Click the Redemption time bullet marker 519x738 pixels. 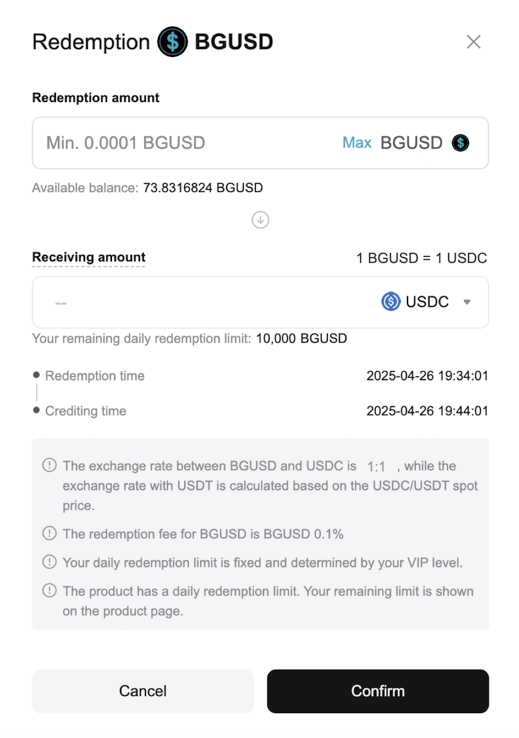36,375
